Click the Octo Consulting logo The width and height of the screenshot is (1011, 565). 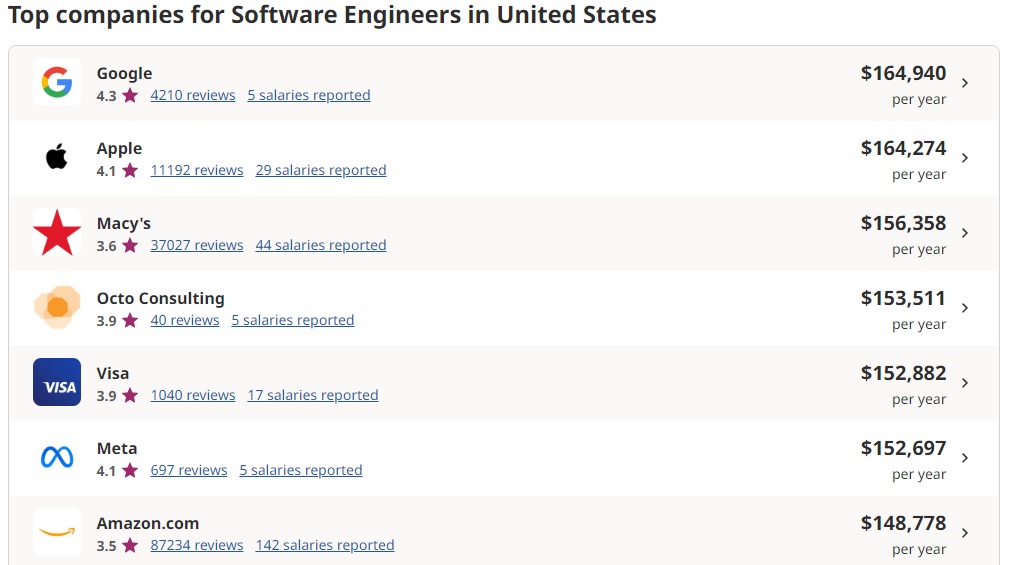(57, 307)
